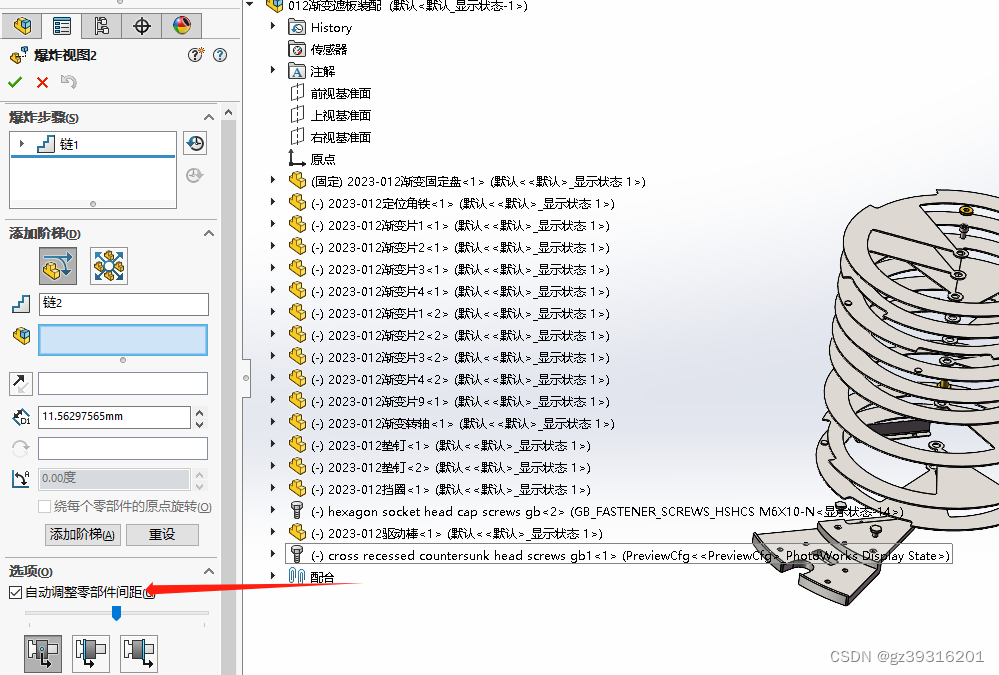Click the explode direction input field
Viewport: 999px width, 675px height.
[123, 384]
